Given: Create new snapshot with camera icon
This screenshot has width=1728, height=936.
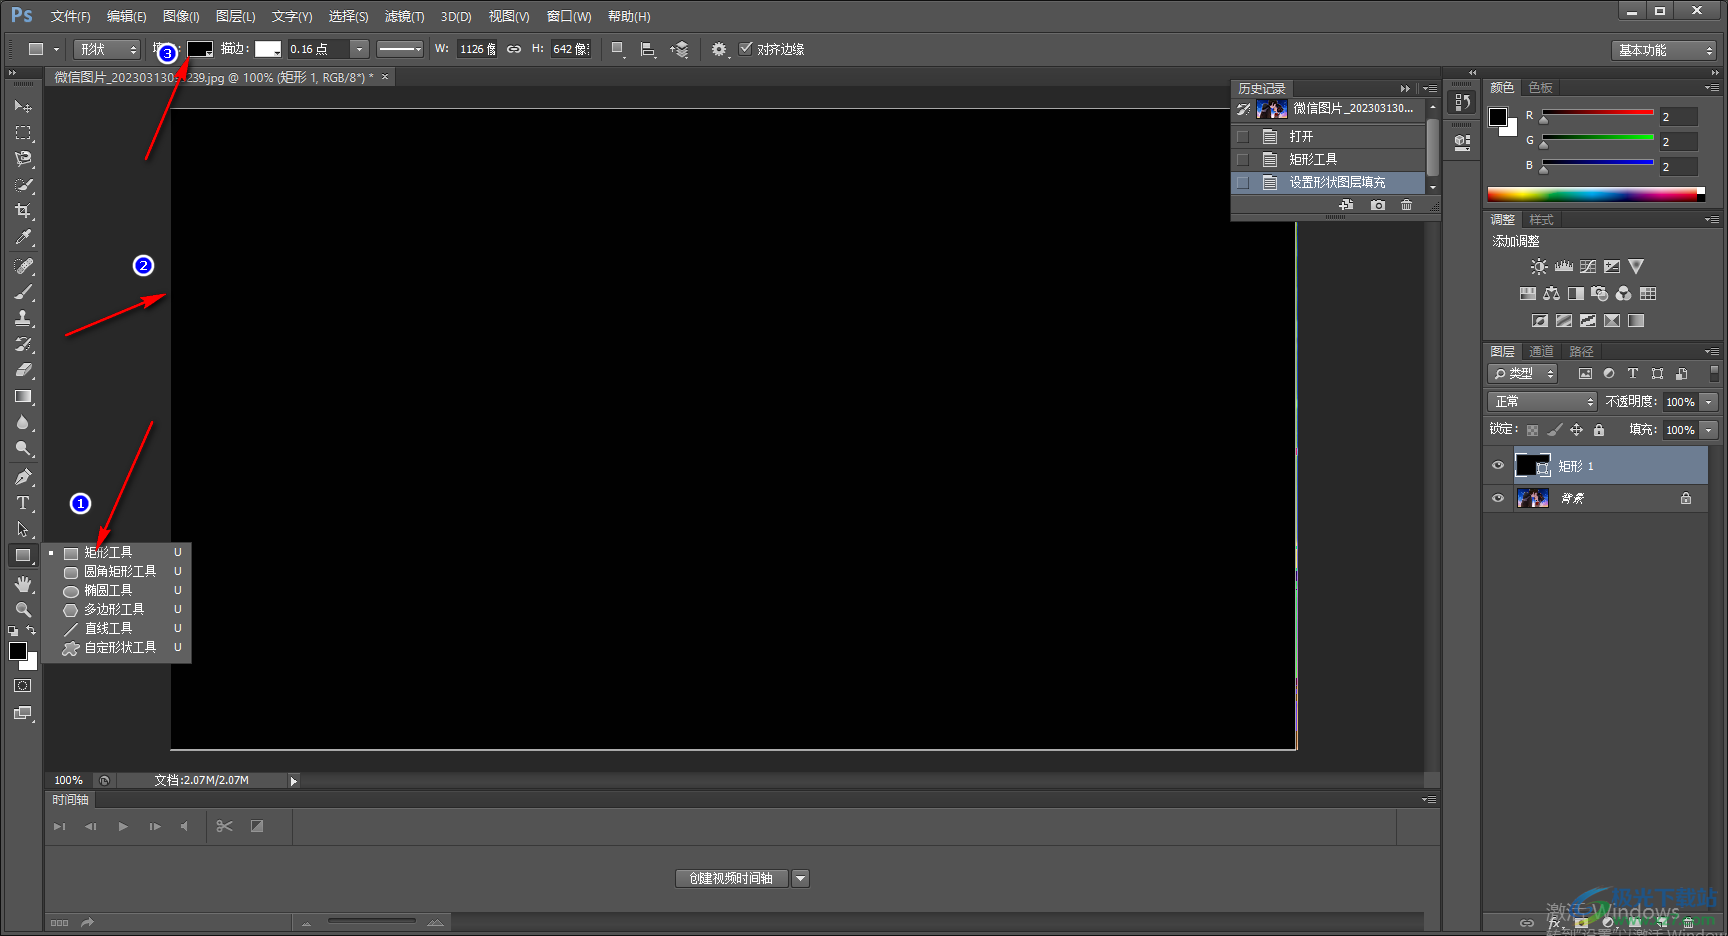Looking at the screenshot, I should [1378, 205].
